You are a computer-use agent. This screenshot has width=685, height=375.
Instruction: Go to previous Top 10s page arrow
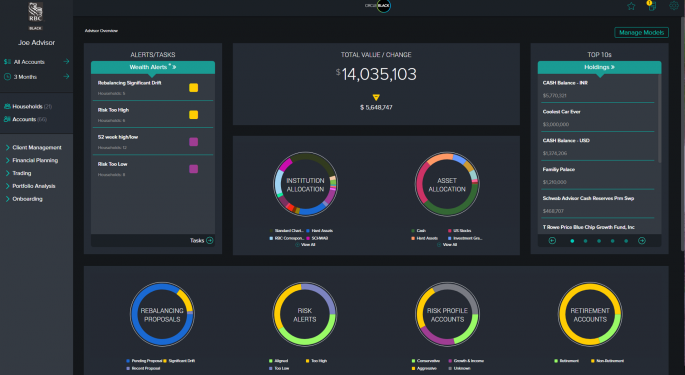552,241
